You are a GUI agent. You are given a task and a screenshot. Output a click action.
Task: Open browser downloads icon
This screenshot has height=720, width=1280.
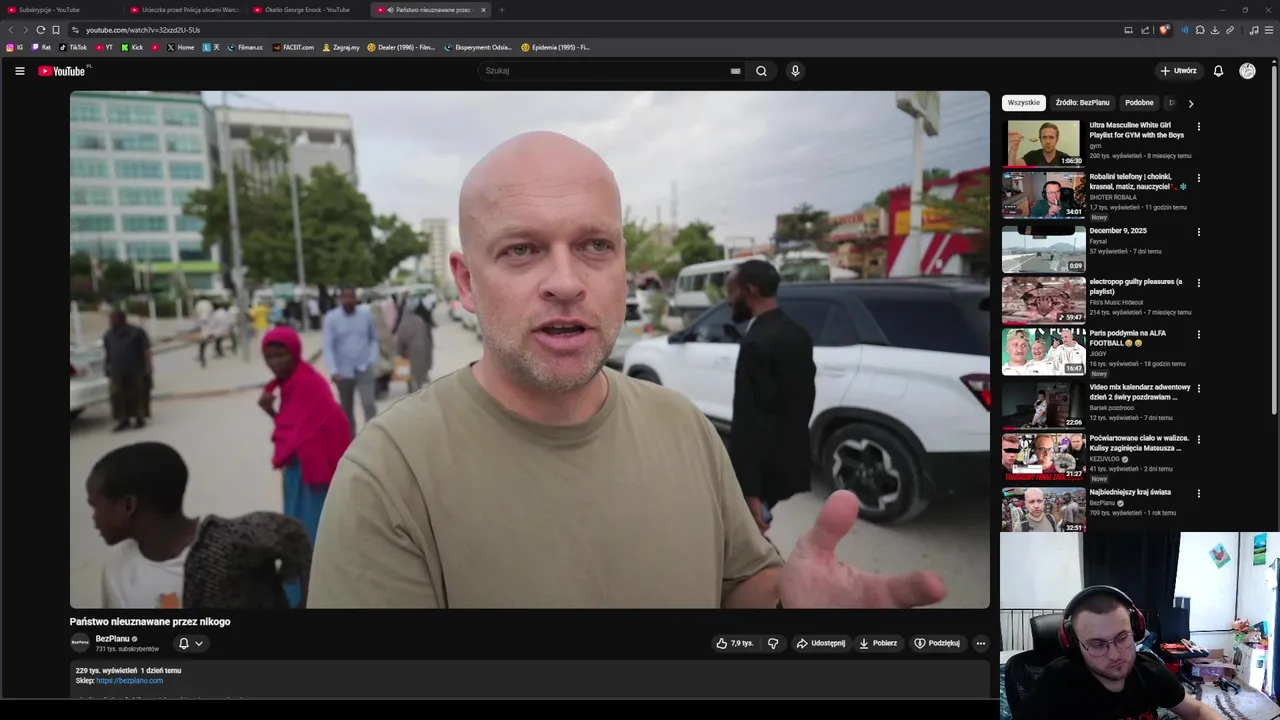point(1215,30)
